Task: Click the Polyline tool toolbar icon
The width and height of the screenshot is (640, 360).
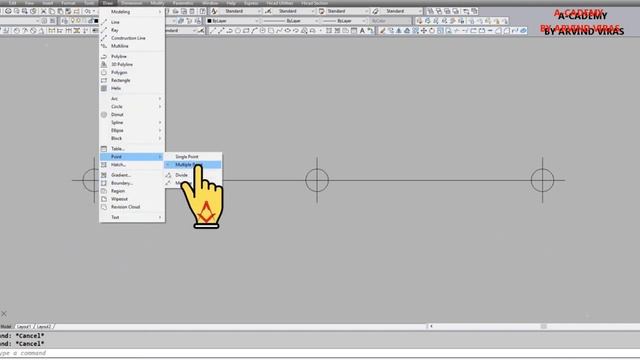Action: [x=229, y=31]
